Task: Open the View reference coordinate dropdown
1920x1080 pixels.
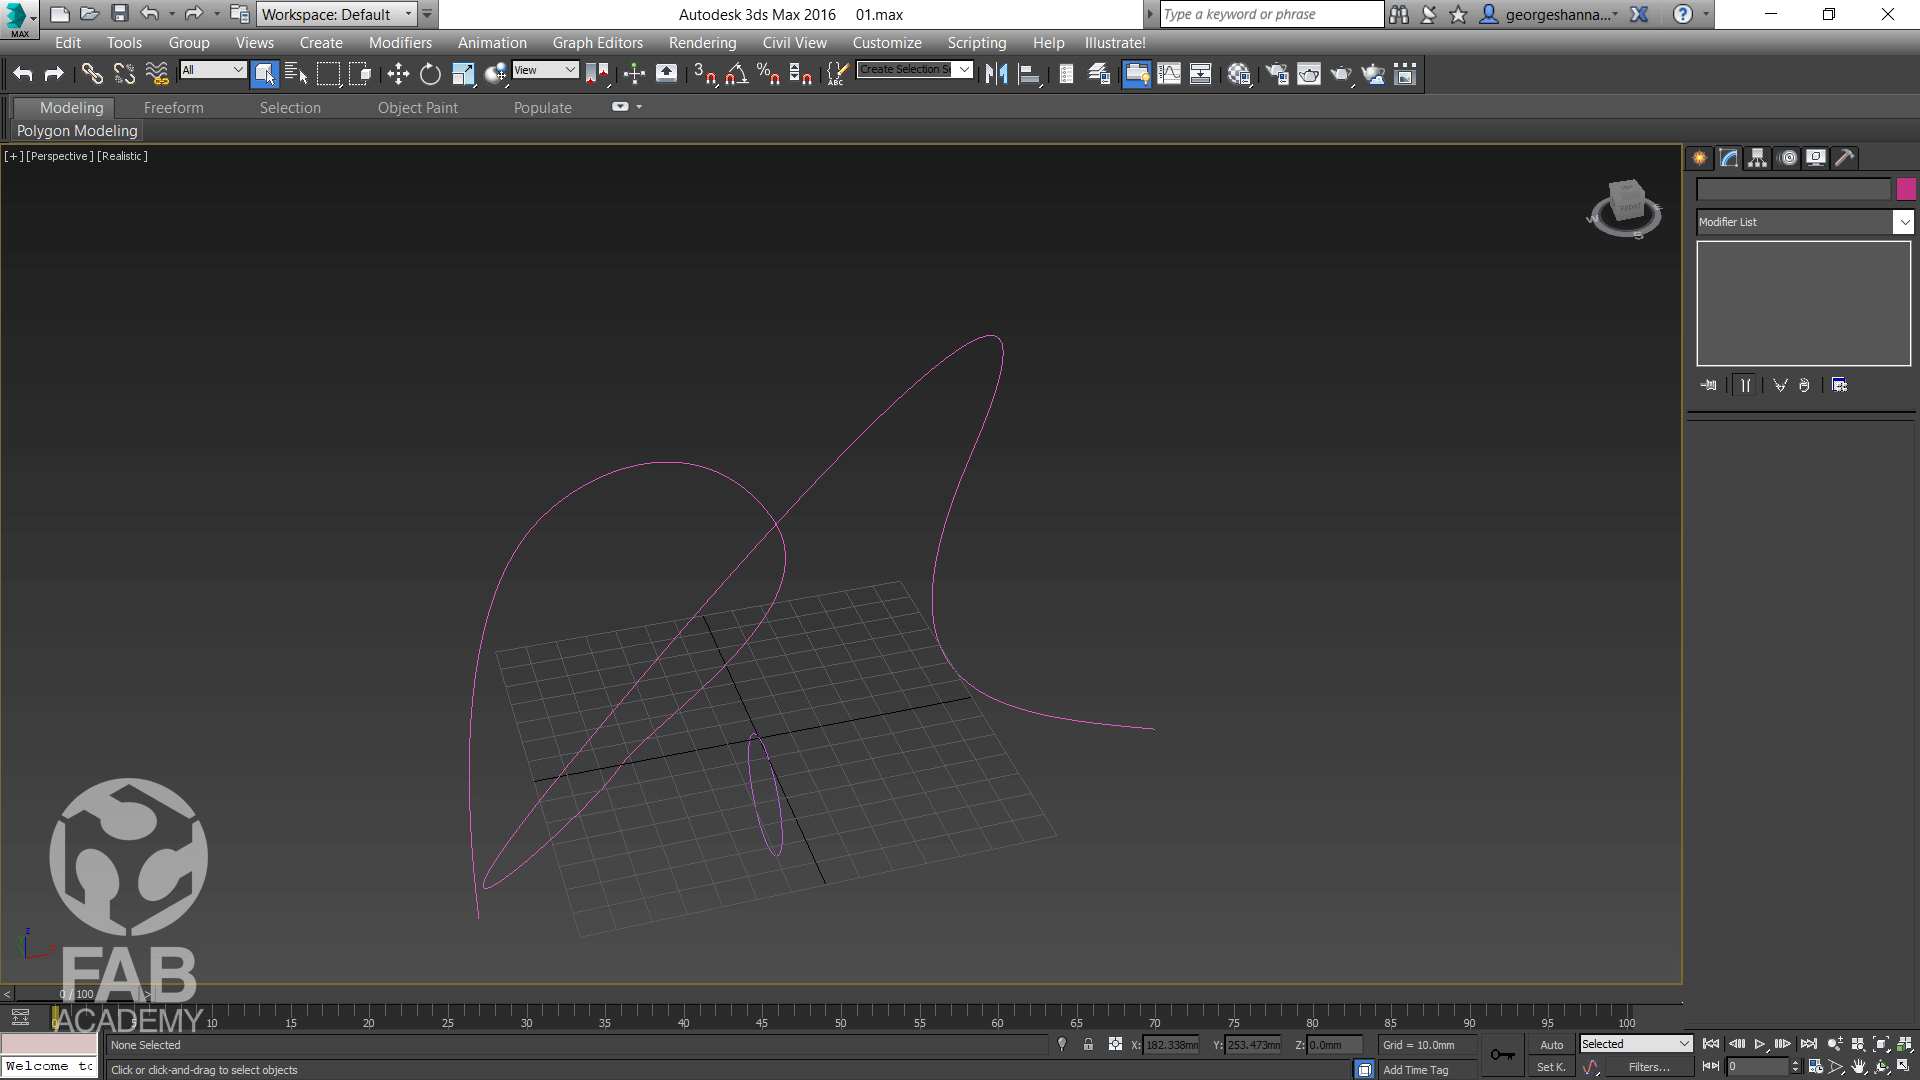Action: (x=545, y=69)
